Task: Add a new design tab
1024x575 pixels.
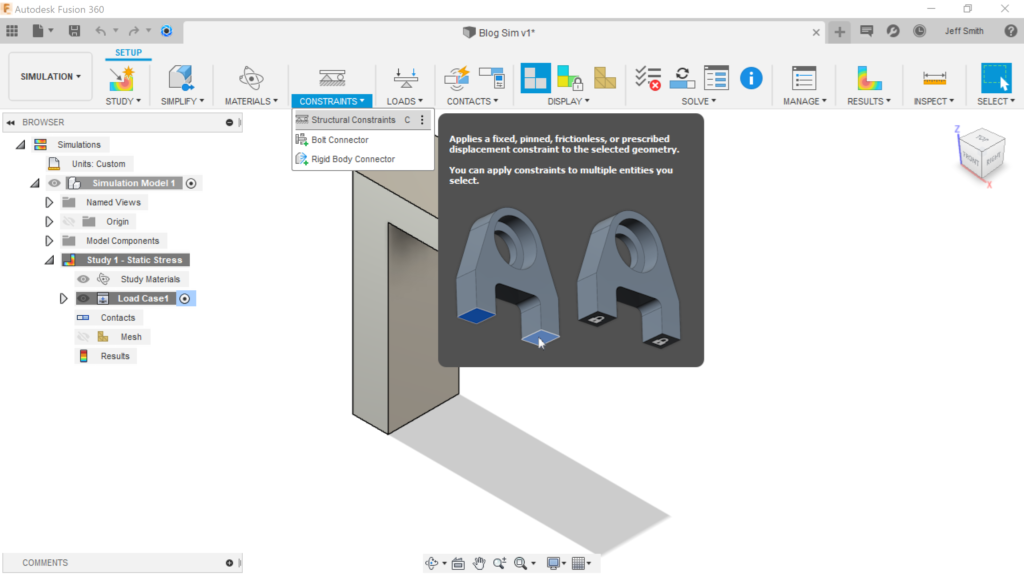Action: coord(839,31)
